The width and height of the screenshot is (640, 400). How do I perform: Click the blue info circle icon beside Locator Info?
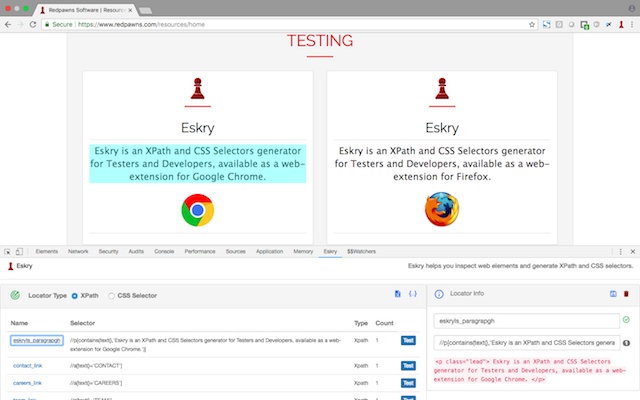(439, 294)
